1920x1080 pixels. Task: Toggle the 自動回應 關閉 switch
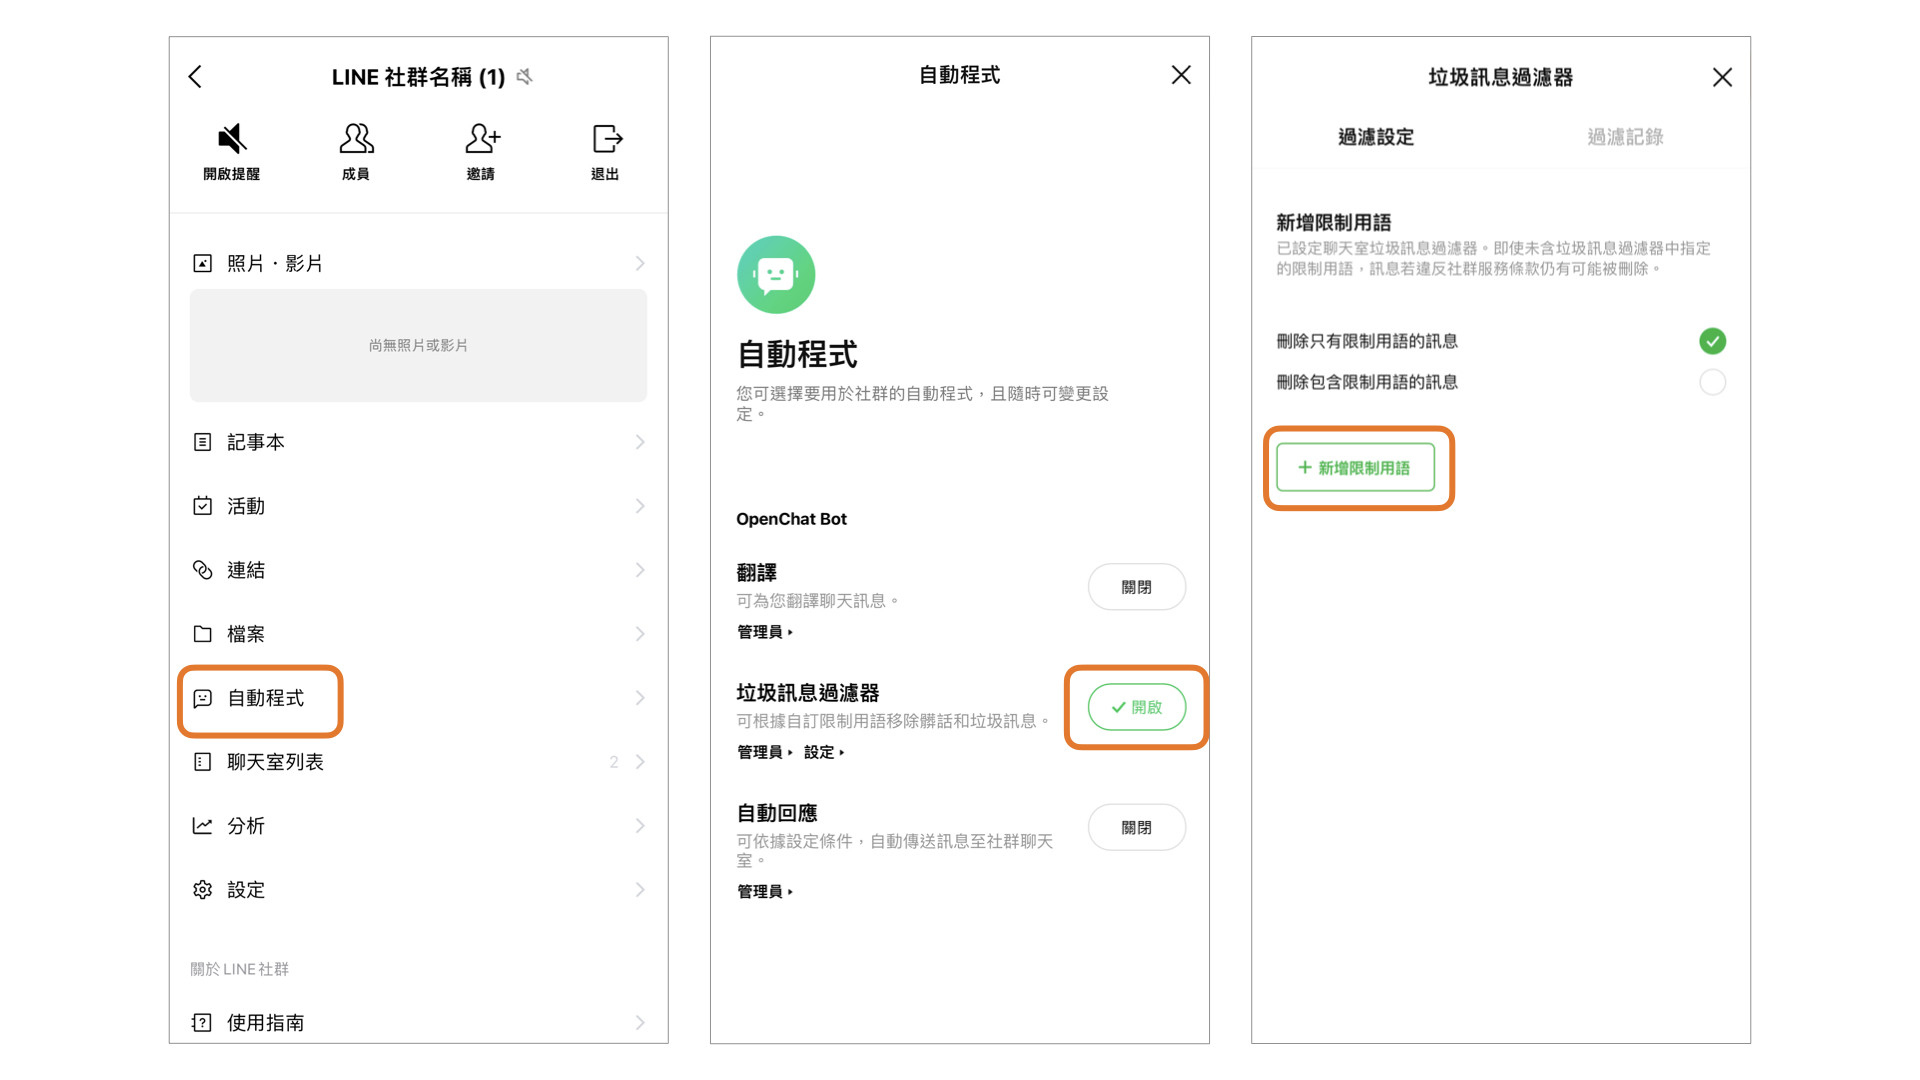click(x=1137, y=827)
